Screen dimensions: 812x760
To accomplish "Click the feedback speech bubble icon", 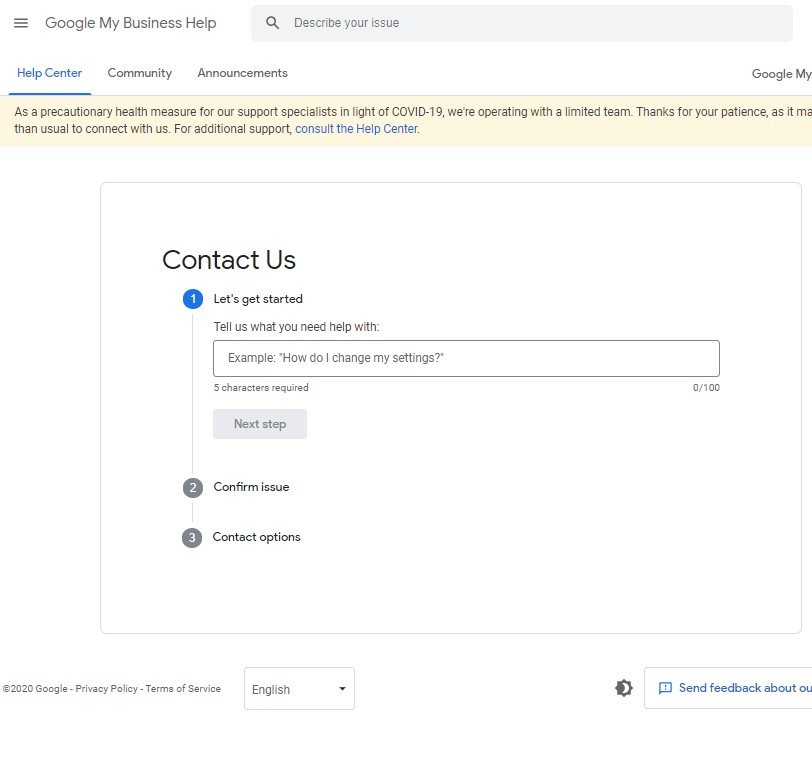I will (665, 688).
